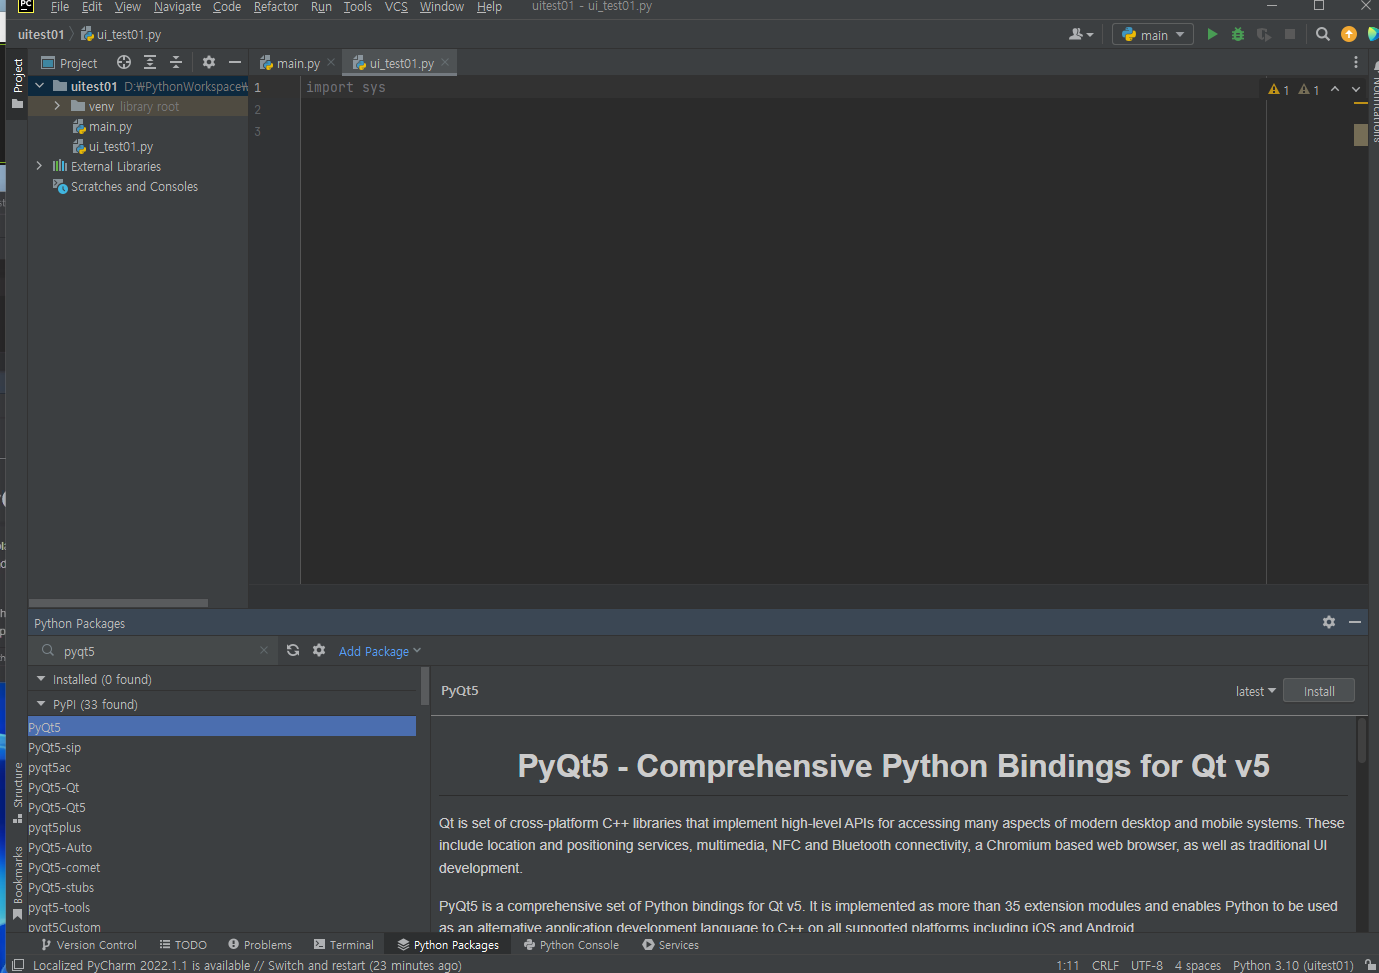This screenshot has height=973, width=1379.
Task: Click the warnings indicator in the editor
Action: point(1294,90)
